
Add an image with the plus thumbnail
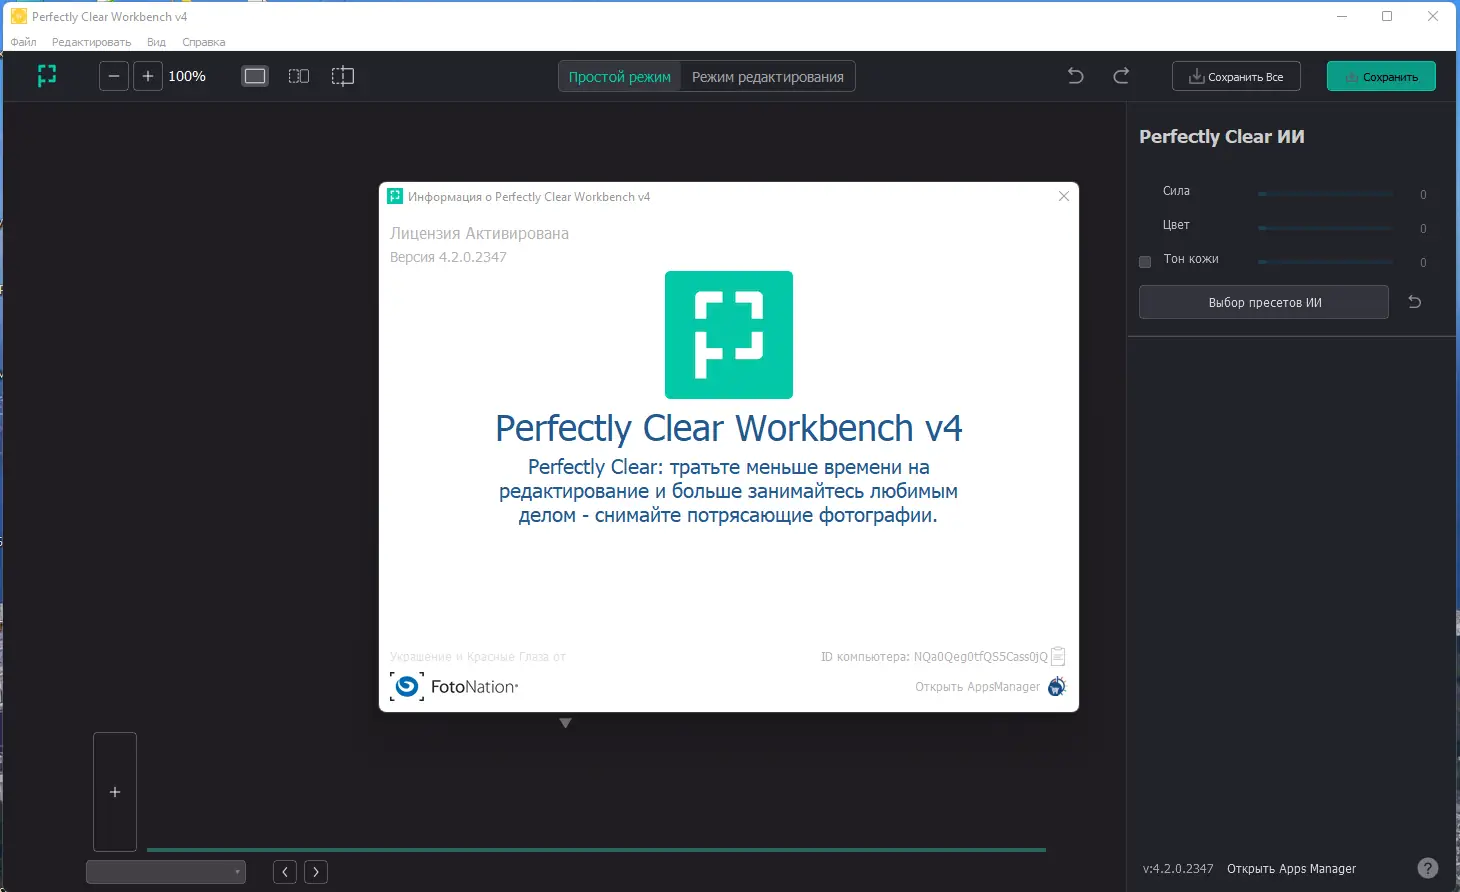pos(114,791)
